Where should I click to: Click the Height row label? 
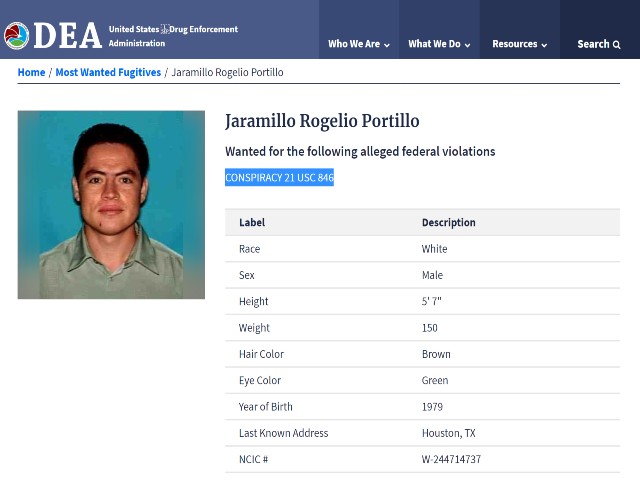pyautogui.click(x=253, y=302)
